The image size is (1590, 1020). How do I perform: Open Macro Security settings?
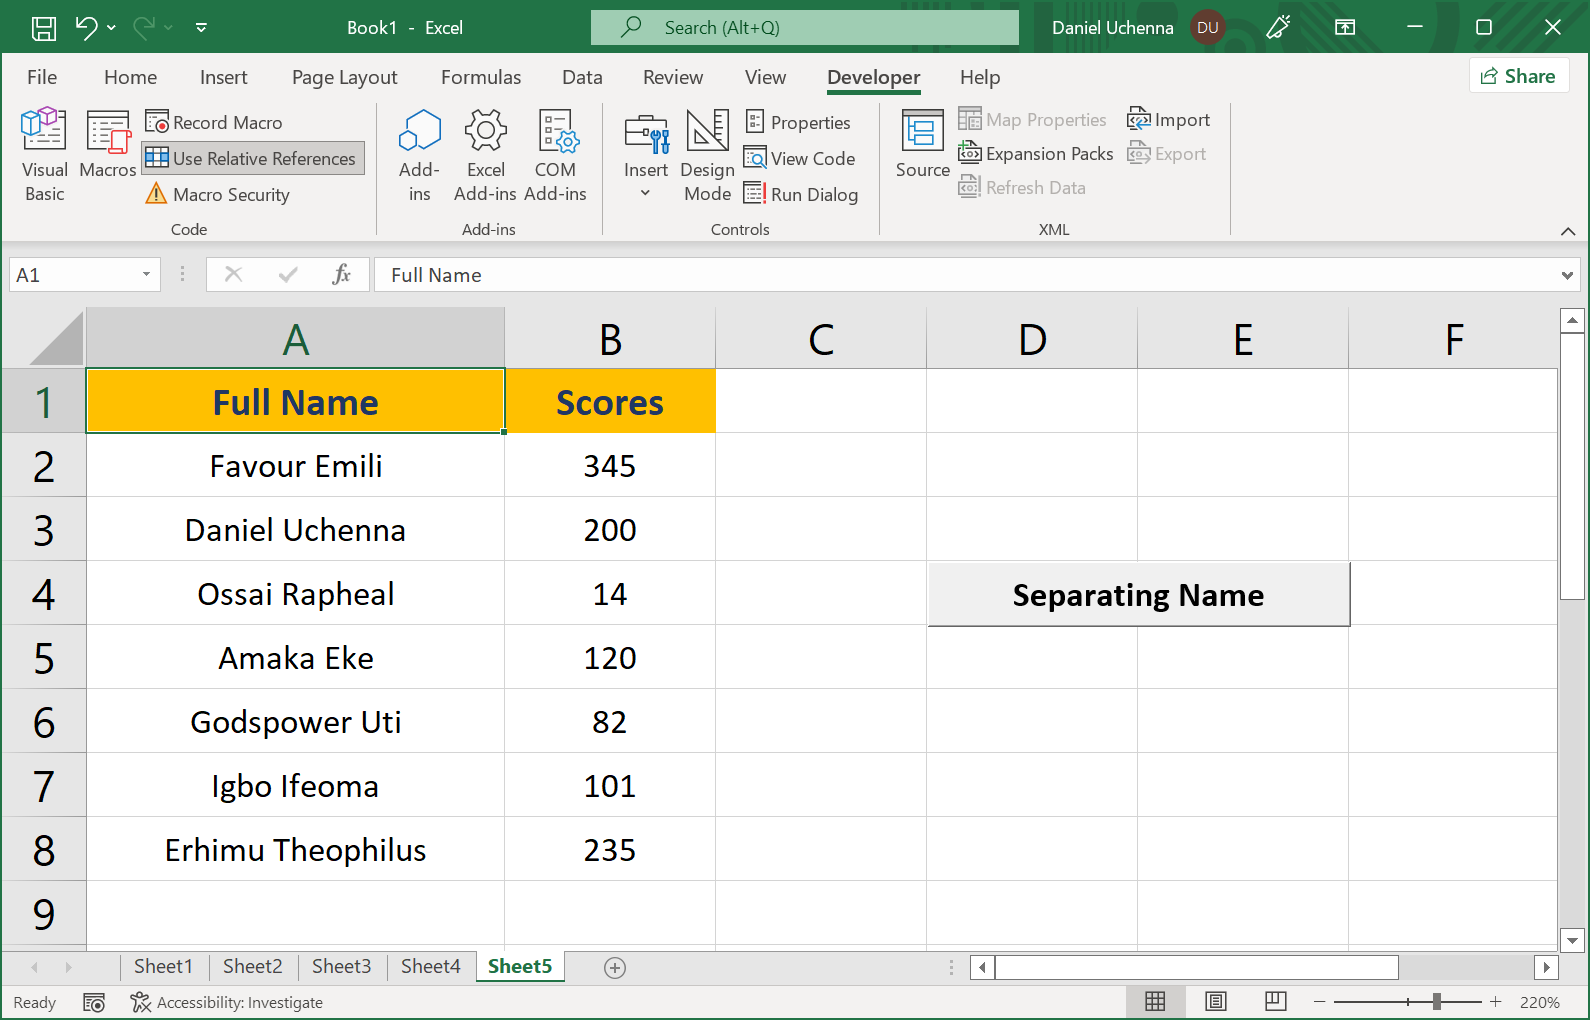(x=218, y=194)
